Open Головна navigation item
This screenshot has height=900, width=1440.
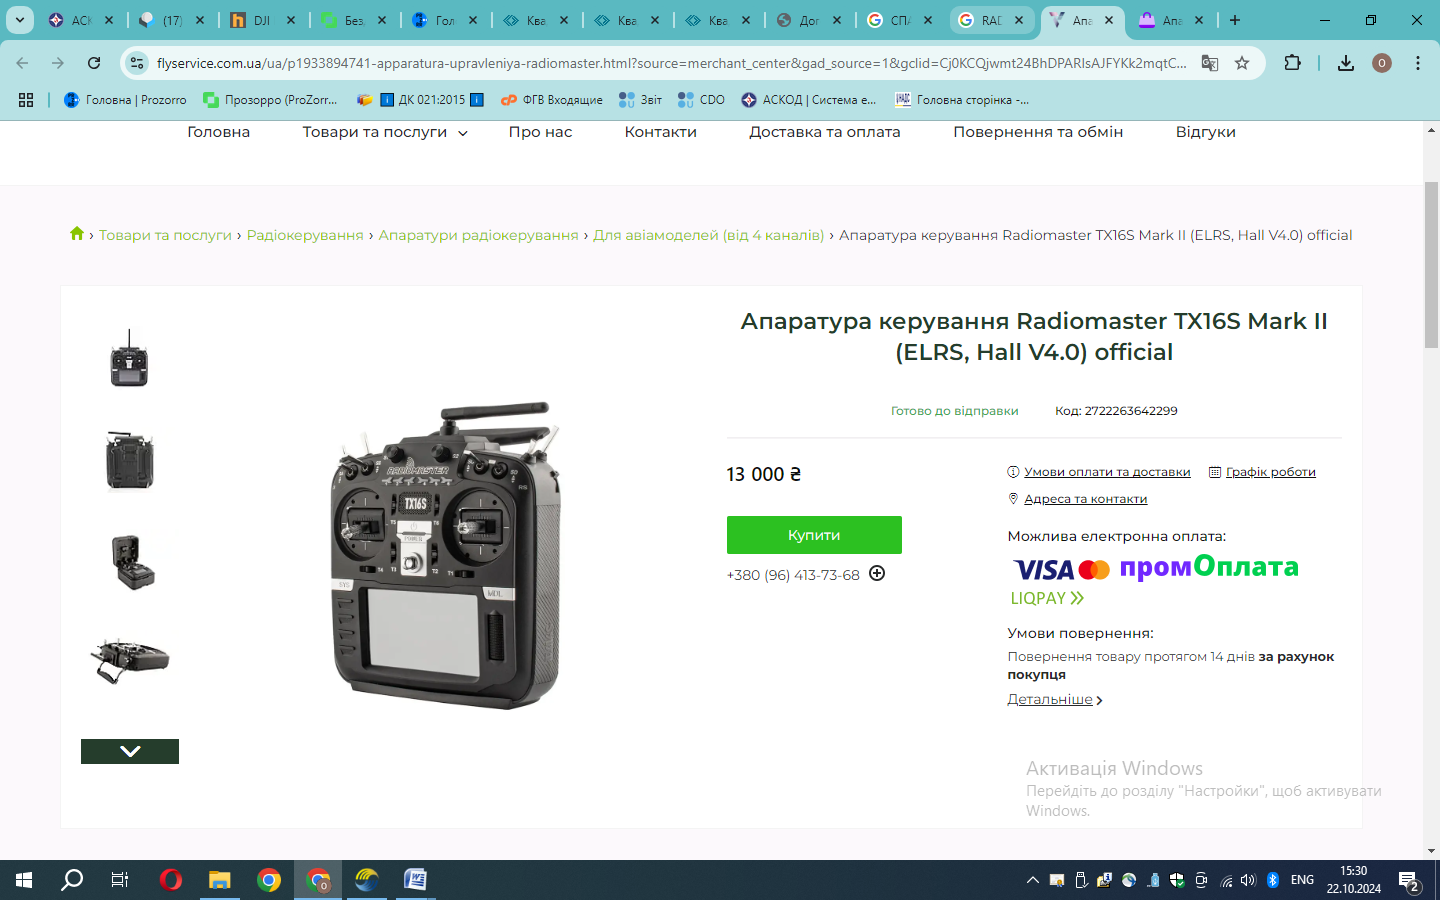coord(218,132)
